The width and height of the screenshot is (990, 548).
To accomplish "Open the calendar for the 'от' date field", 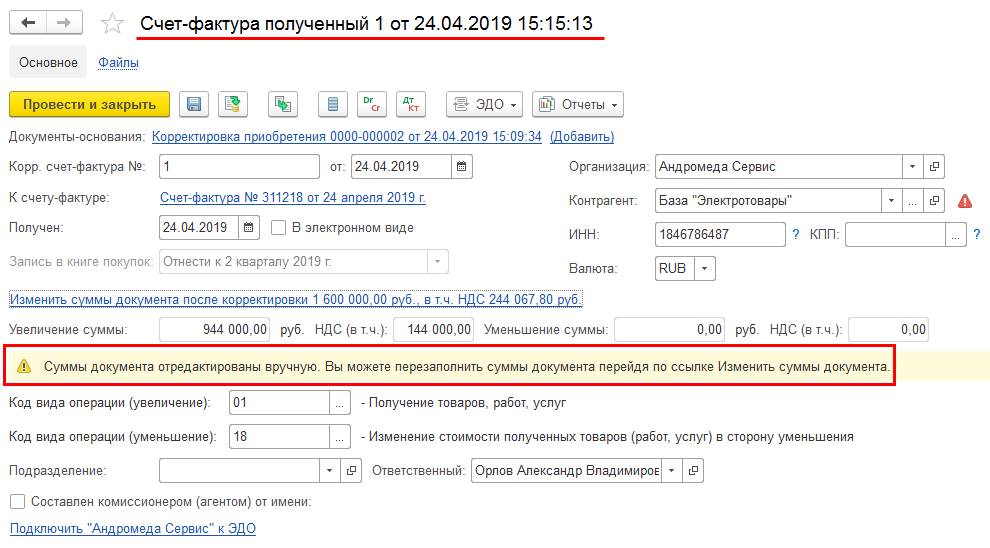I will click(462, 167).
